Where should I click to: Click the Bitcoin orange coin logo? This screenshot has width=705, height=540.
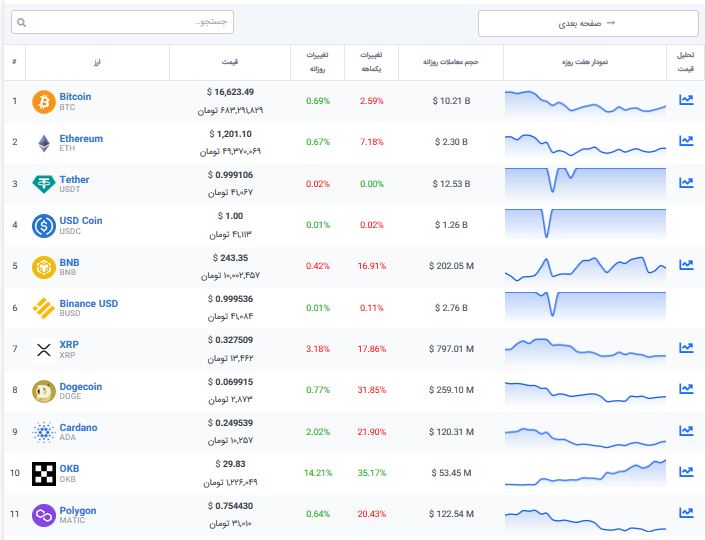tap(44, 102)
